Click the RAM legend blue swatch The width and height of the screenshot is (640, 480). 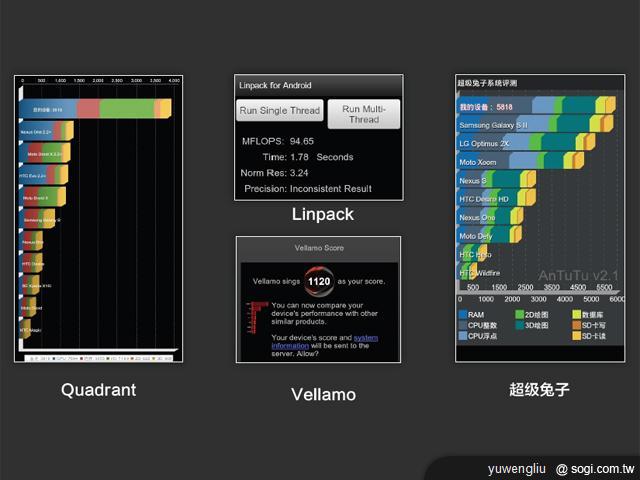coord(461,314)
